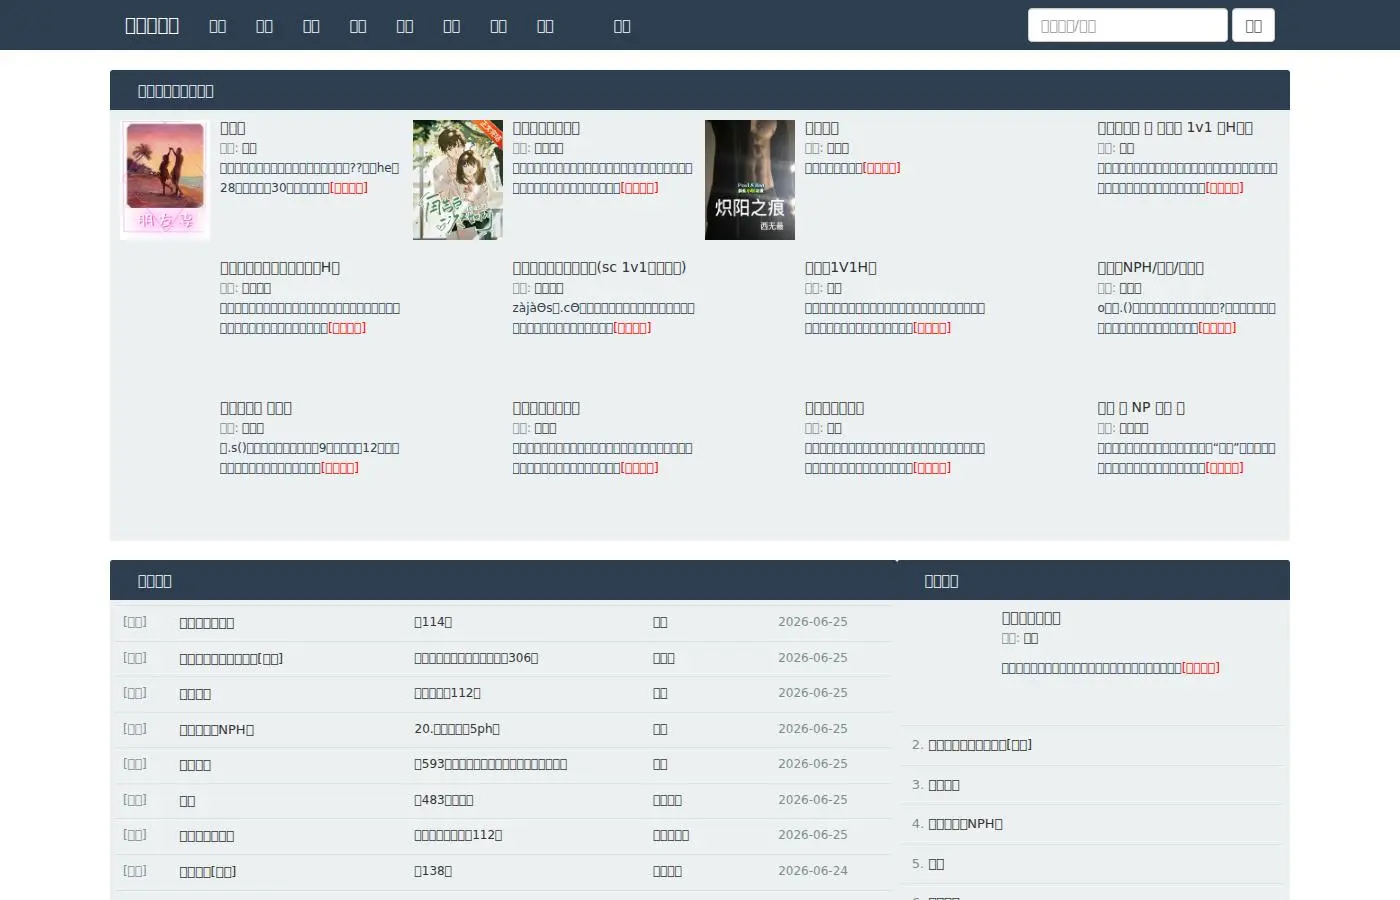The height and width of the screenshot is (900, 1400).
Task: Open the chapter link numbered 593
Action: pyautogui.click(x=490, y=764)
